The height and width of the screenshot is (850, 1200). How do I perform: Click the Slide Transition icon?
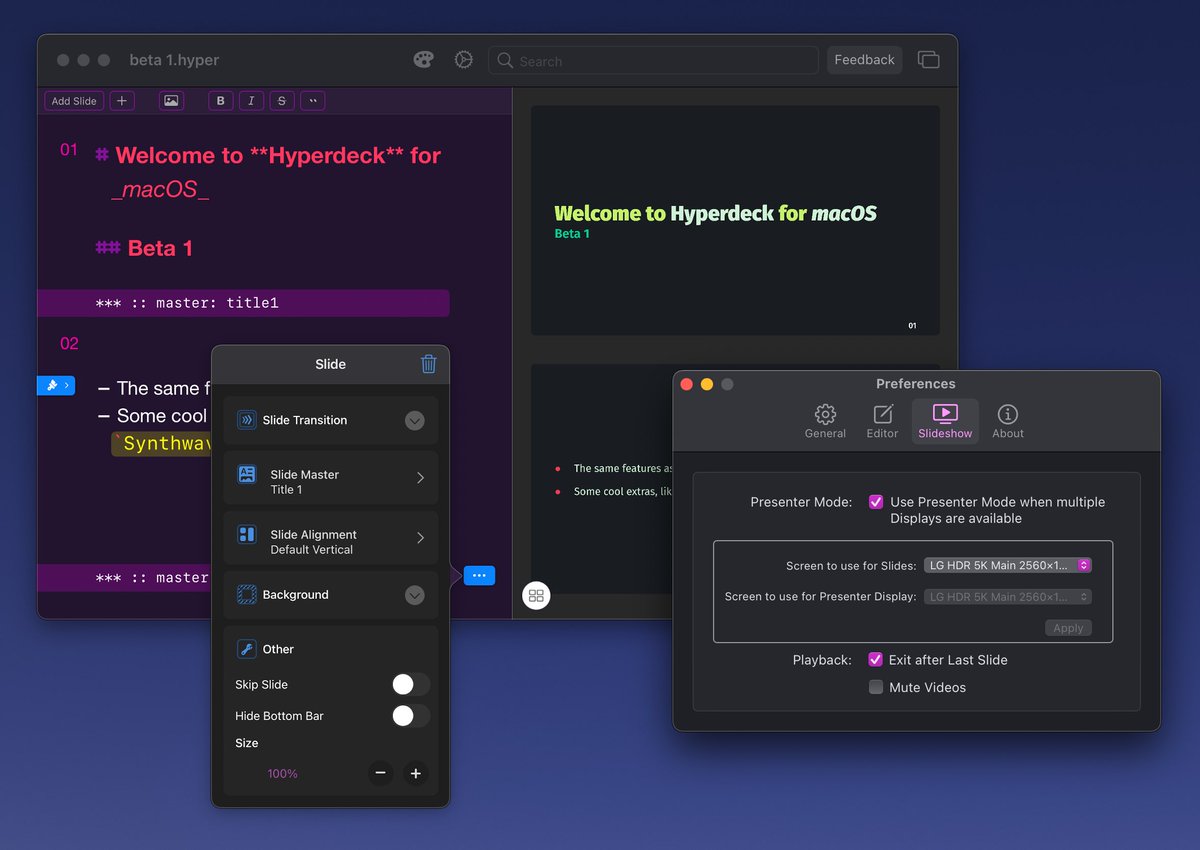coord(246,420)
